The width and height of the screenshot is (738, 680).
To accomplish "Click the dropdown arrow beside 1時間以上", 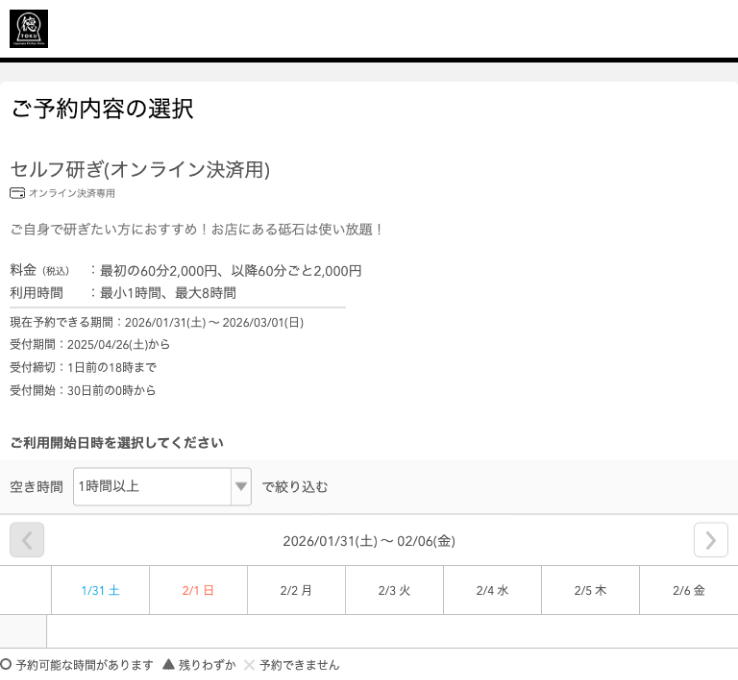I will pyautogui.click(x=241, y=486).
